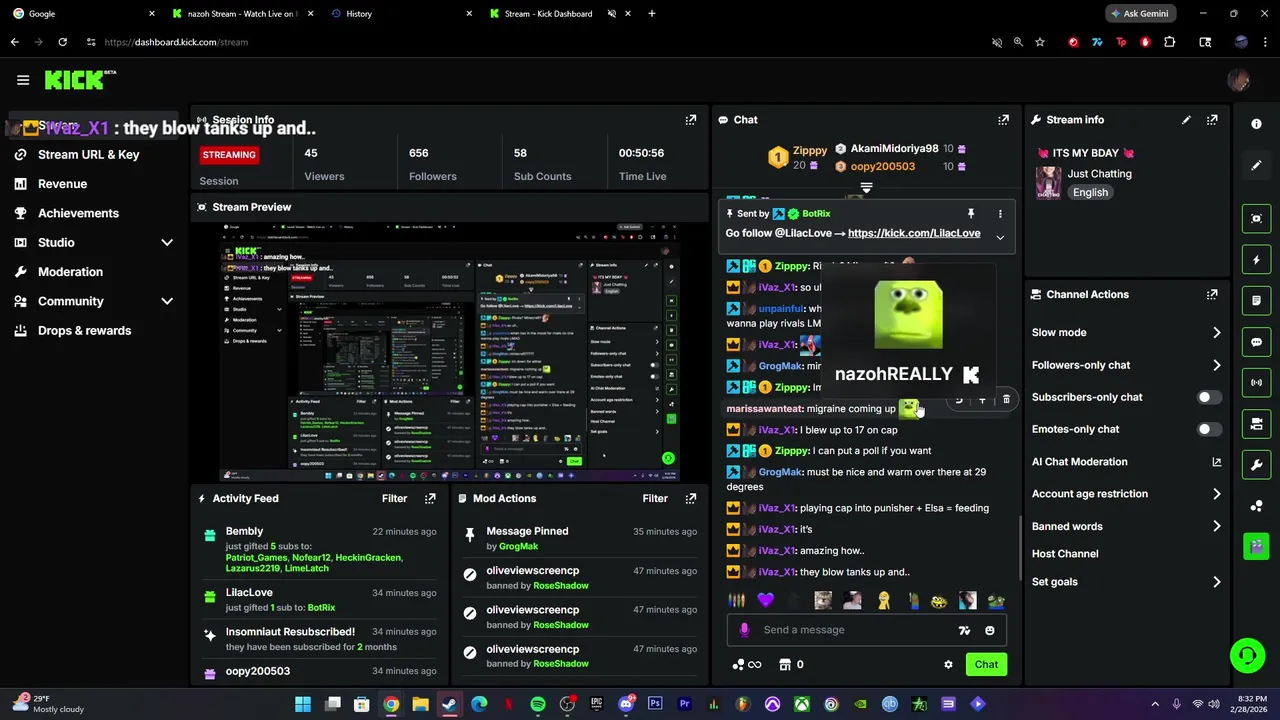Click the wrench icon in right sidebar
1280x720 pixels.
click(x=1256, y=465)
